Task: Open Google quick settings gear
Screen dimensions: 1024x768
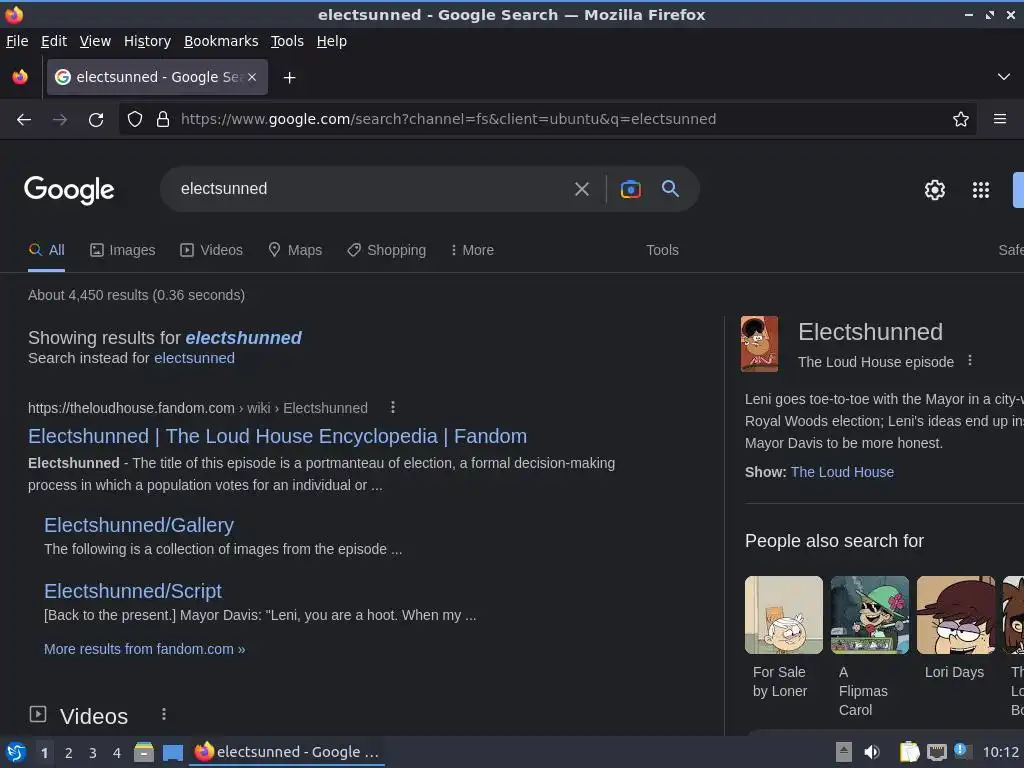Action: point(935,189)
